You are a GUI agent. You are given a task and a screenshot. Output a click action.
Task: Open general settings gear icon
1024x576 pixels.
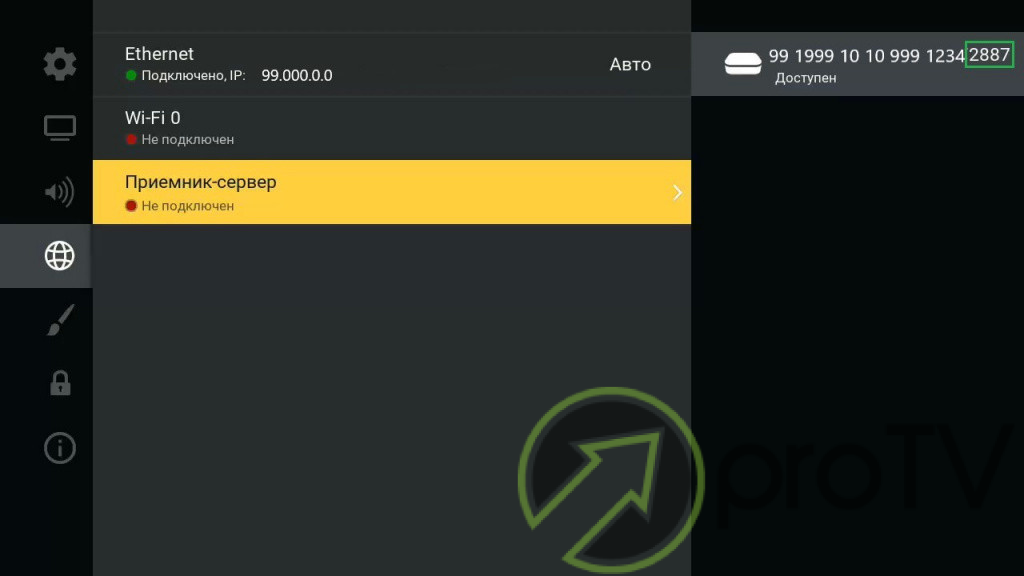click(x=59, y=64)
